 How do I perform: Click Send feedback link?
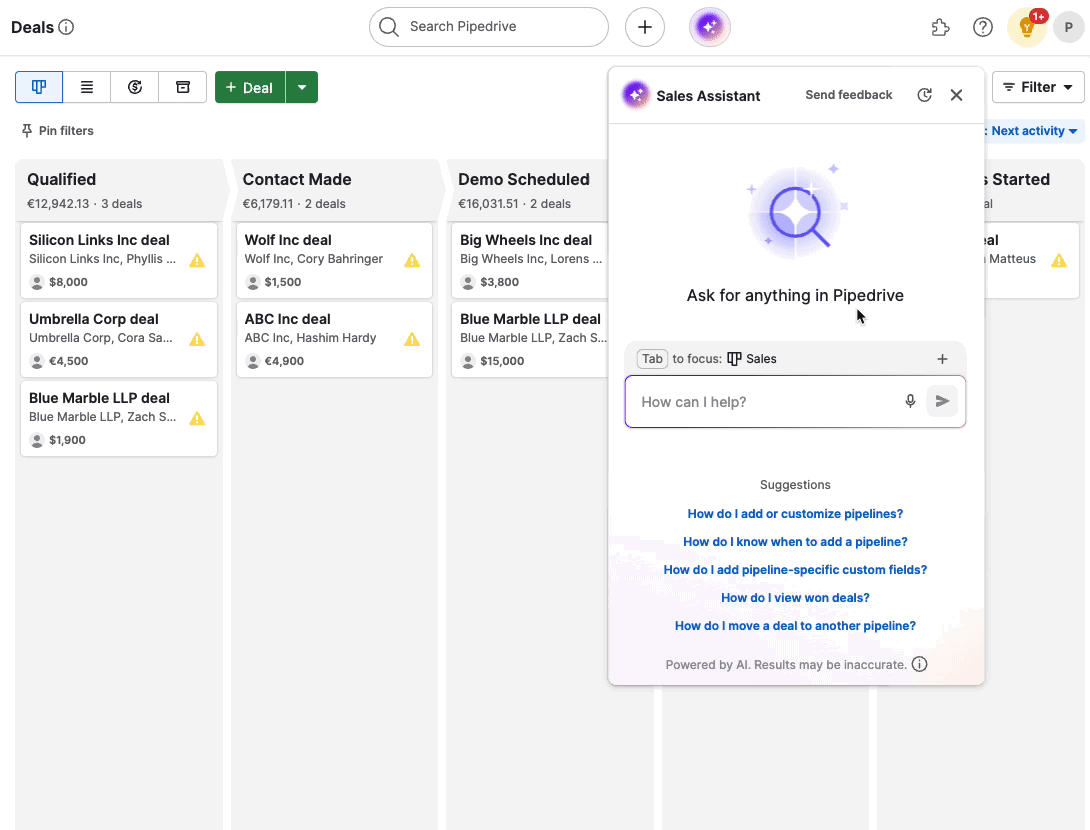coord(848,95)
